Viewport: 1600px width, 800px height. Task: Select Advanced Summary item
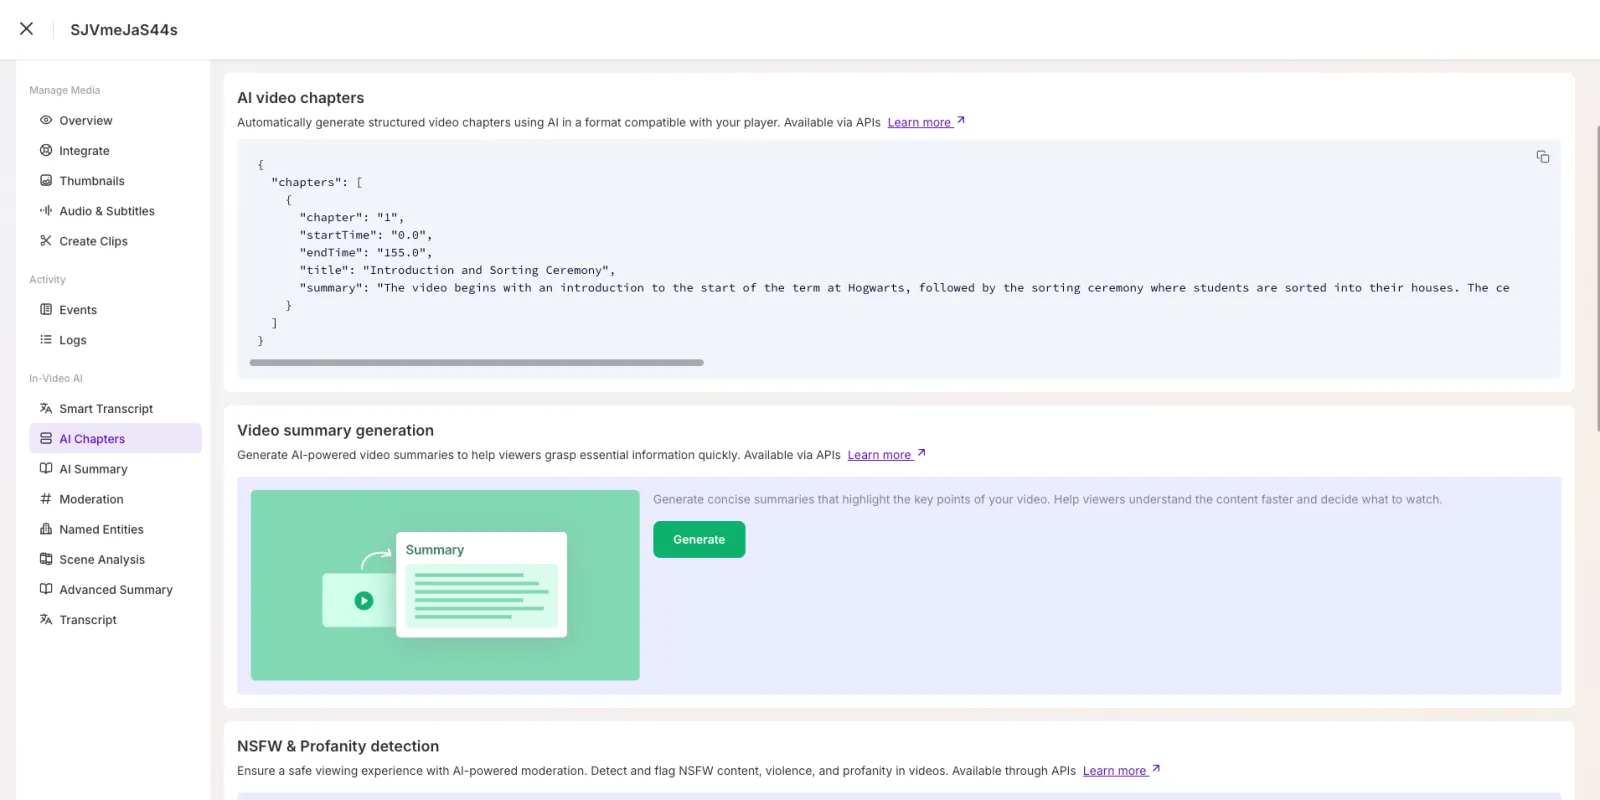pyautogui.click(x=115, y=589)
